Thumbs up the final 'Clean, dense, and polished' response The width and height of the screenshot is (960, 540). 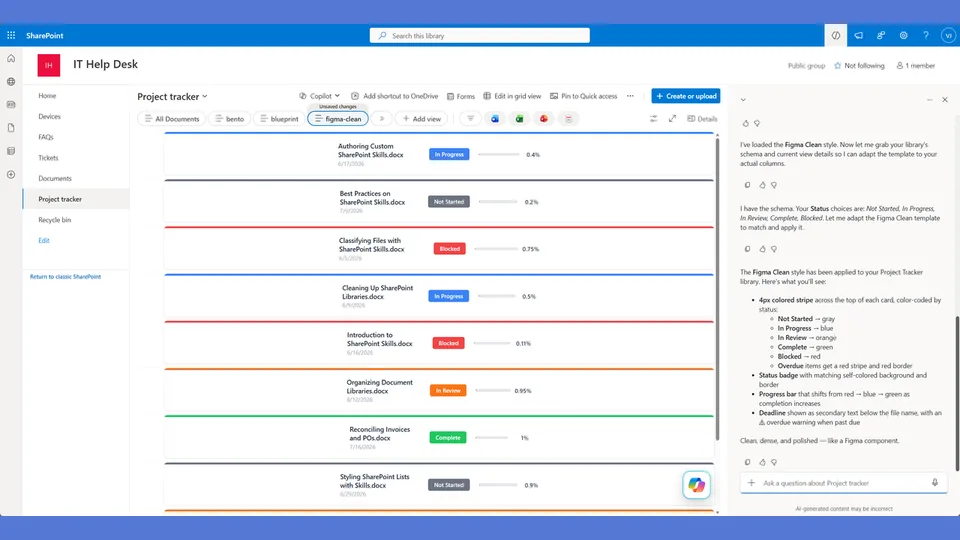pos(762,462)
